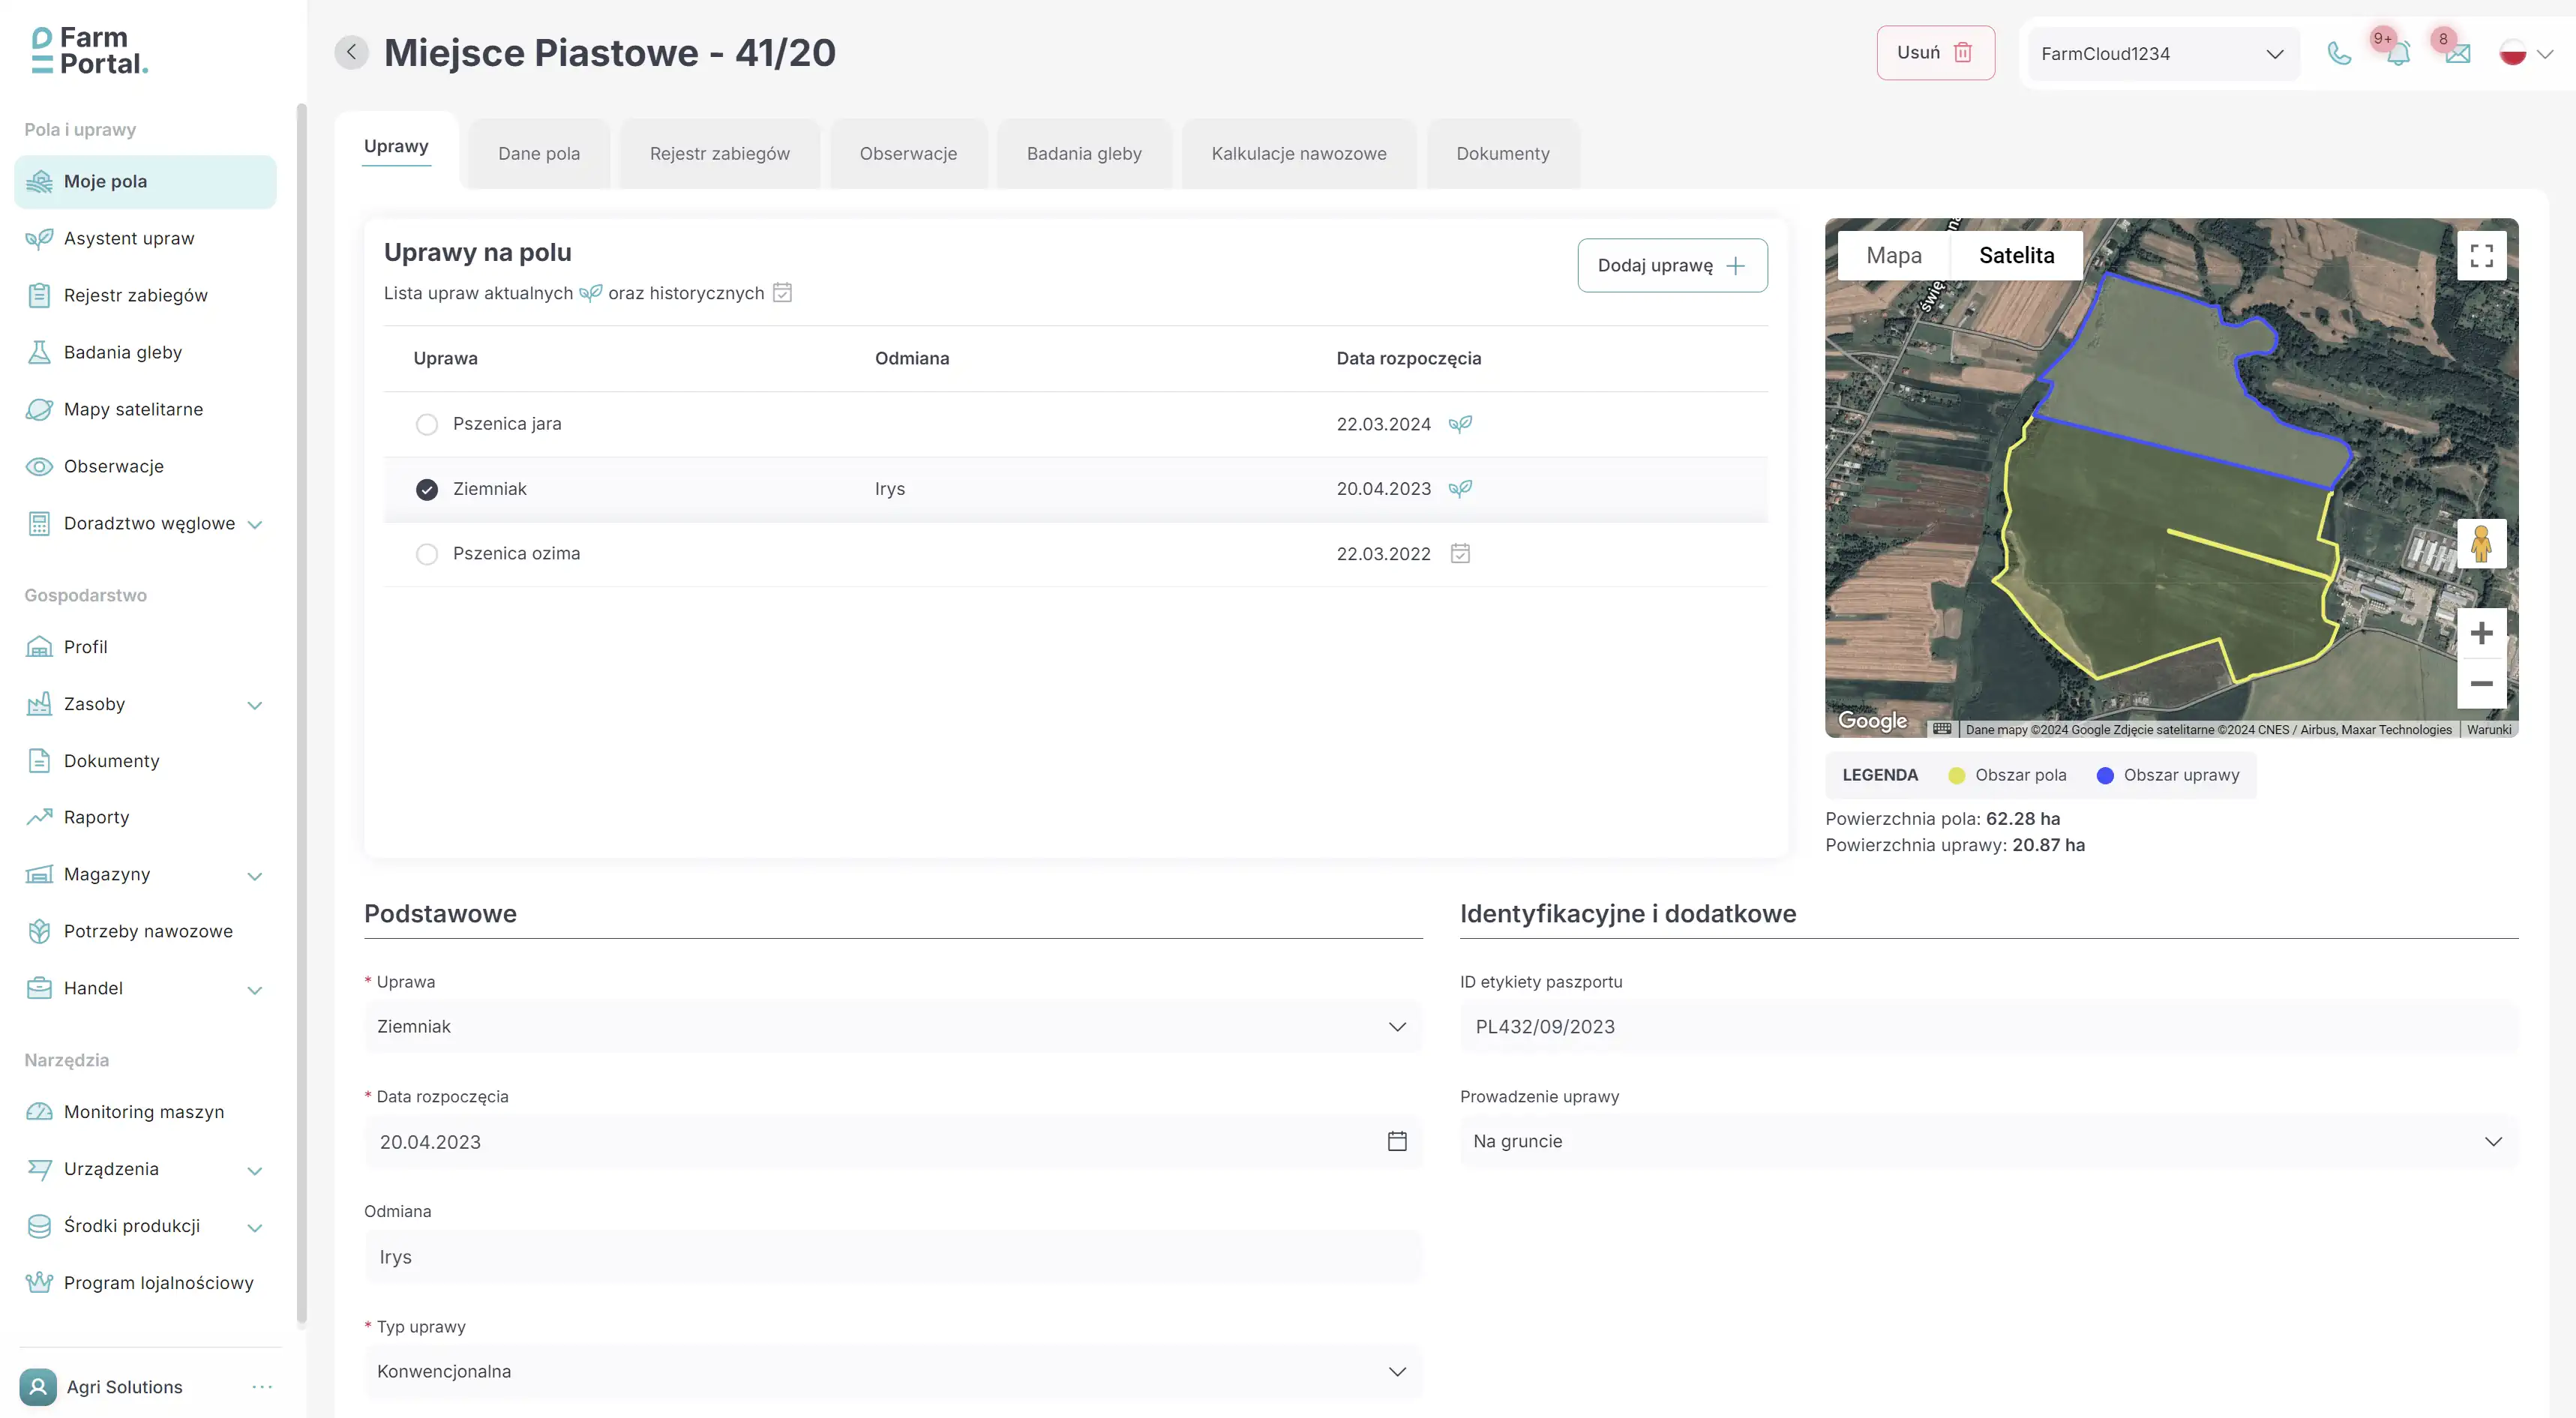Viewport: 2576px width, 1418px height.
Task: Click Dodaj uprawę button
Action: pyautogui.click(x=1672, y=265)
